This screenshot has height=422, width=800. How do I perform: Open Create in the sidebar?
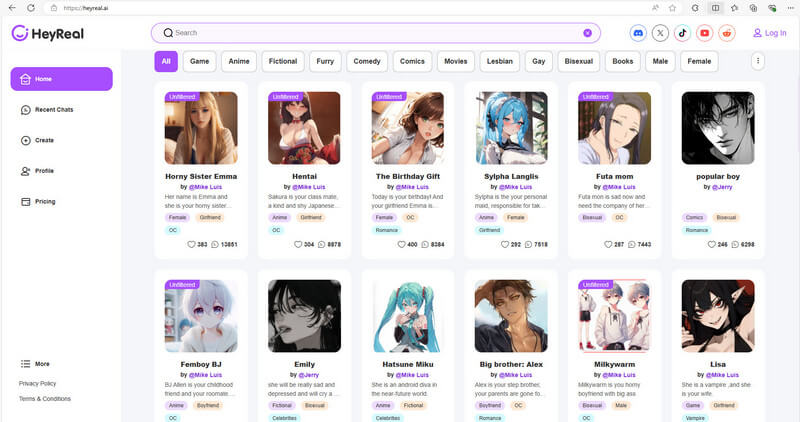pos(37,140)
